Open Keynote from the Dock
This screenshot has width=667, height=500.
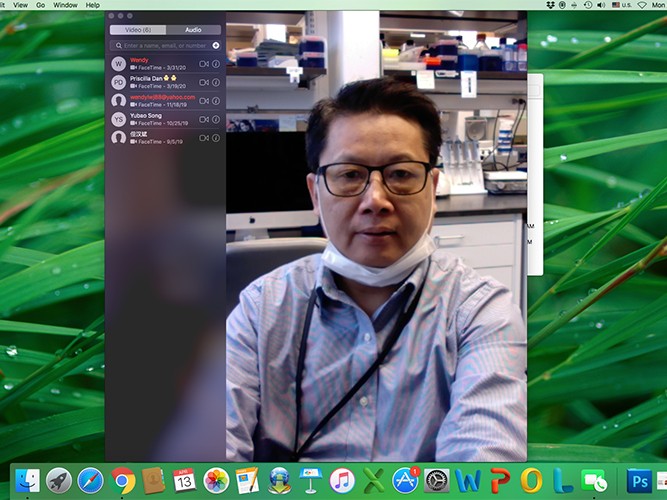point(311,481)
